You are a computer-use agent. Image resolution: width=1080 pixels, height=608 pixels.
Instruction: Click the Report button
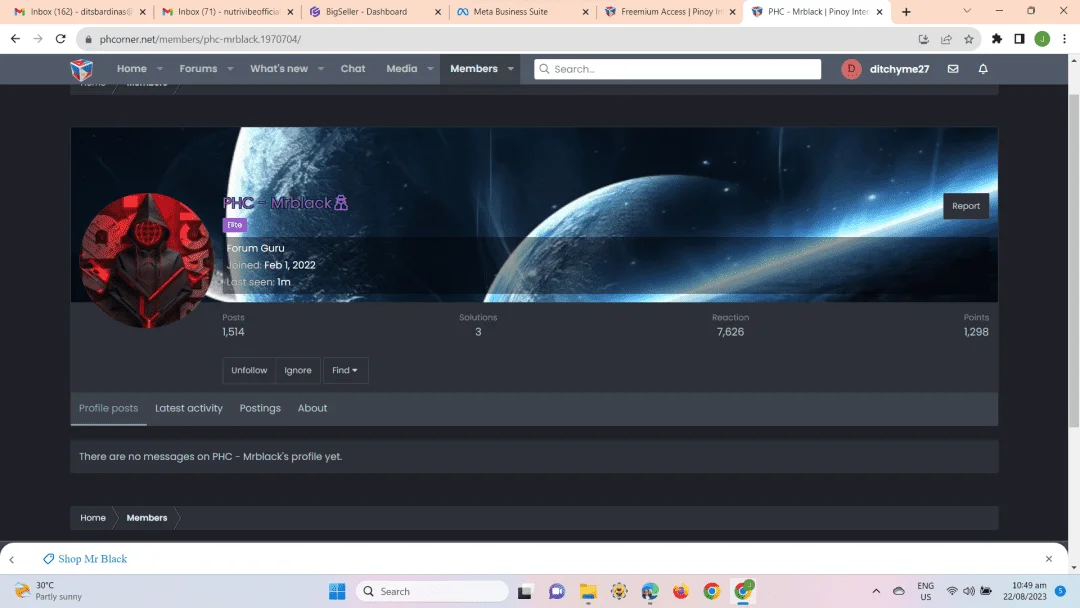pos(966,206)
